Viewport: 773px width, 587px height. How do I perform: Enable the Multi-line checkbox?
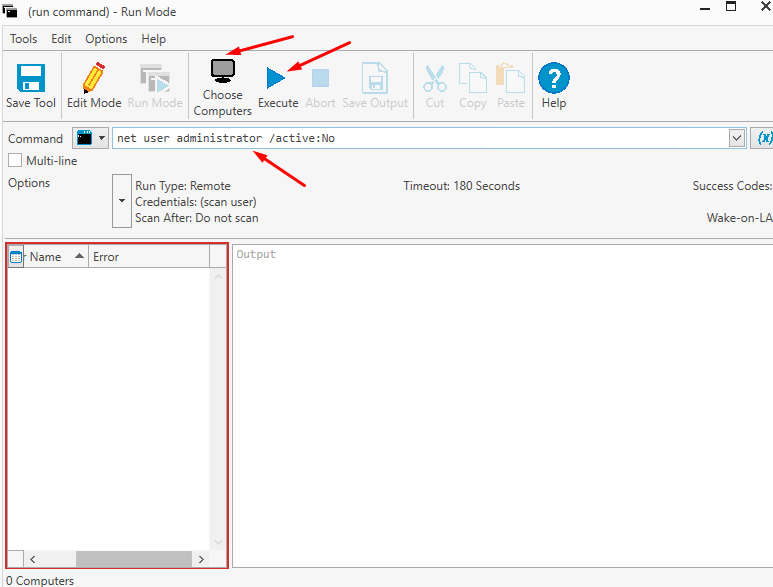tap(15, 161)
